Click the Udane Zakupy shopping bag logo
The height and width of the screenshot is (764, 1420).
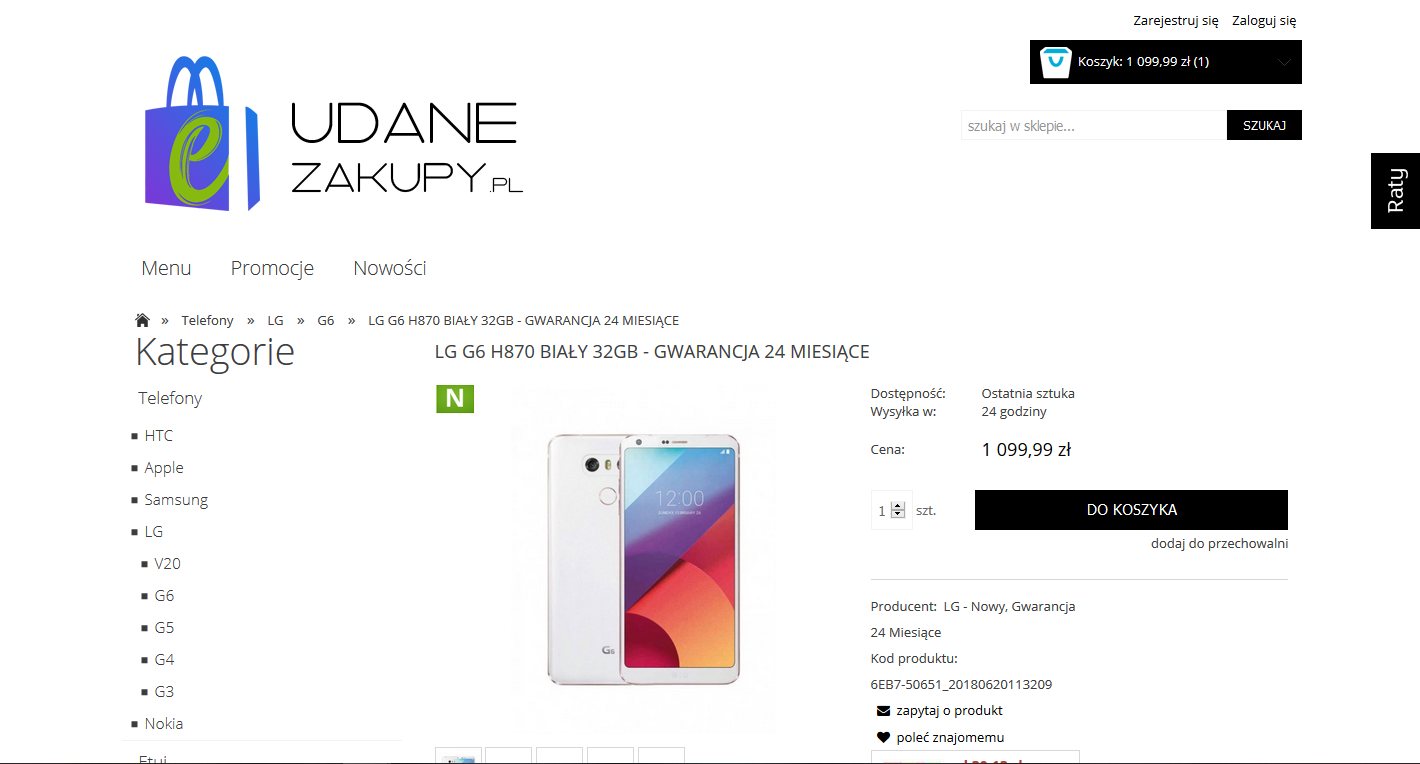(x=202, y=134)
